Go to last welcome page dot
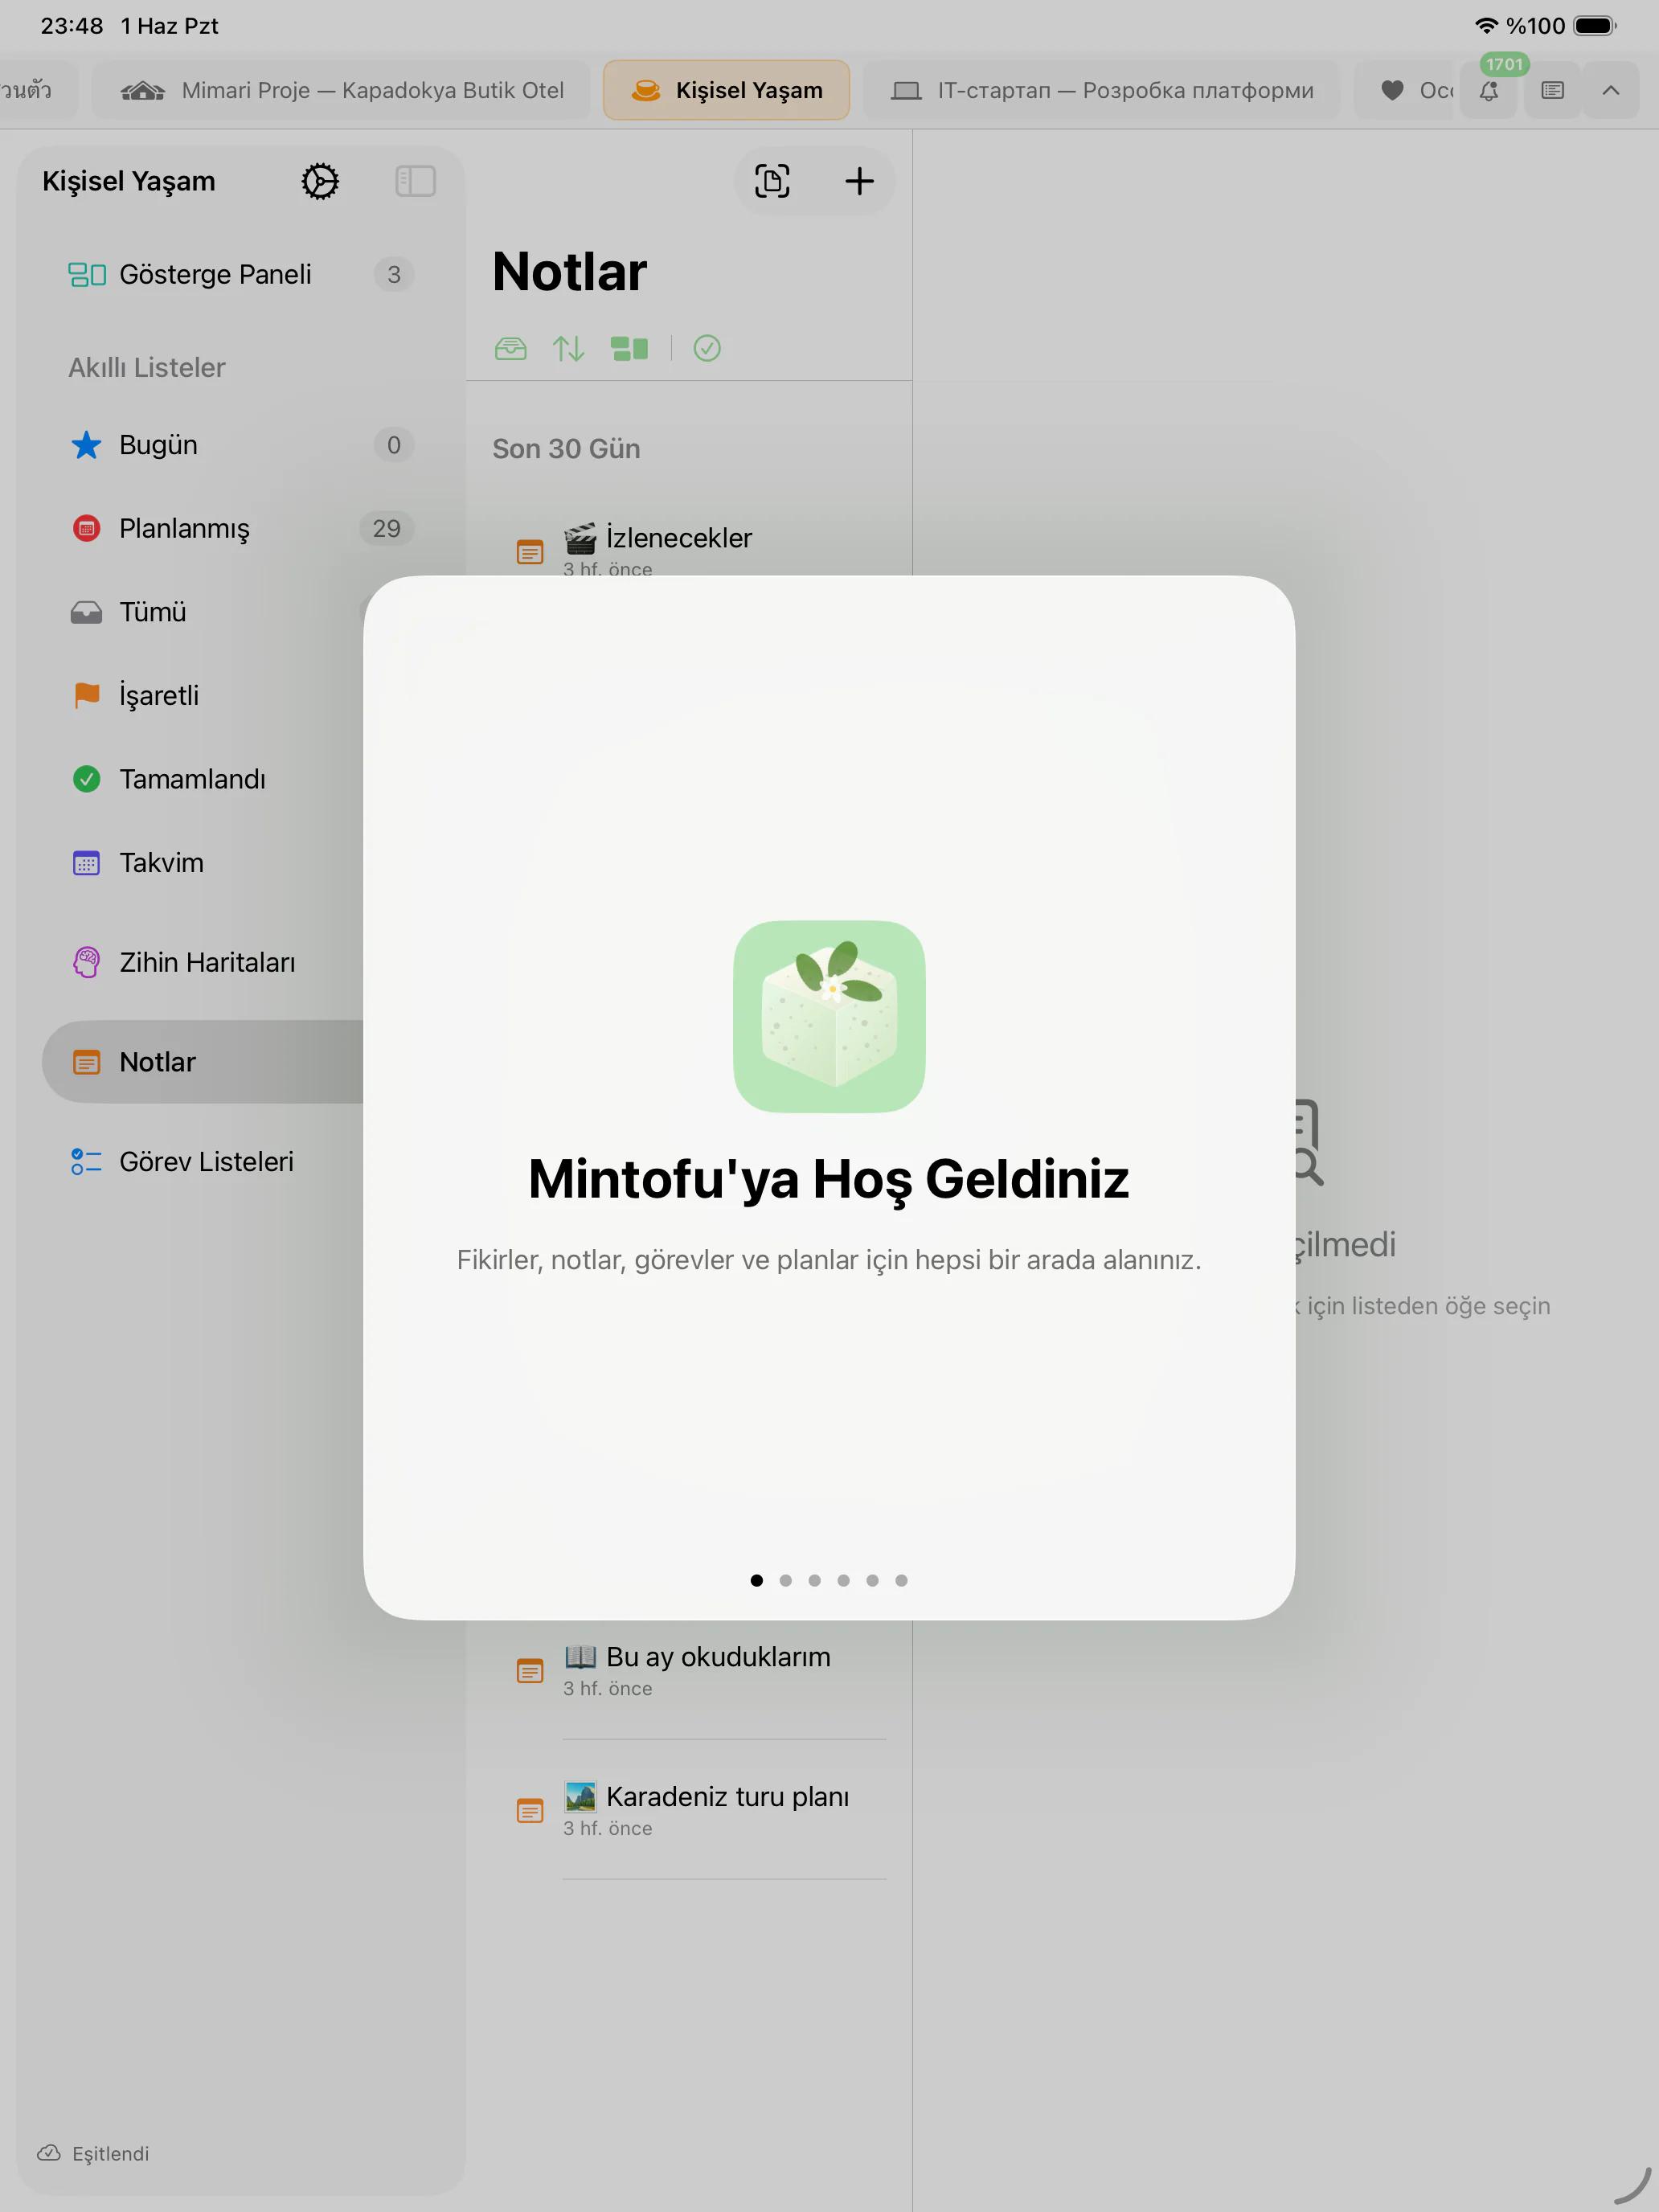Image resolution: width=1659 pixels, height=2212 pixels. [x=902, y=1580]
